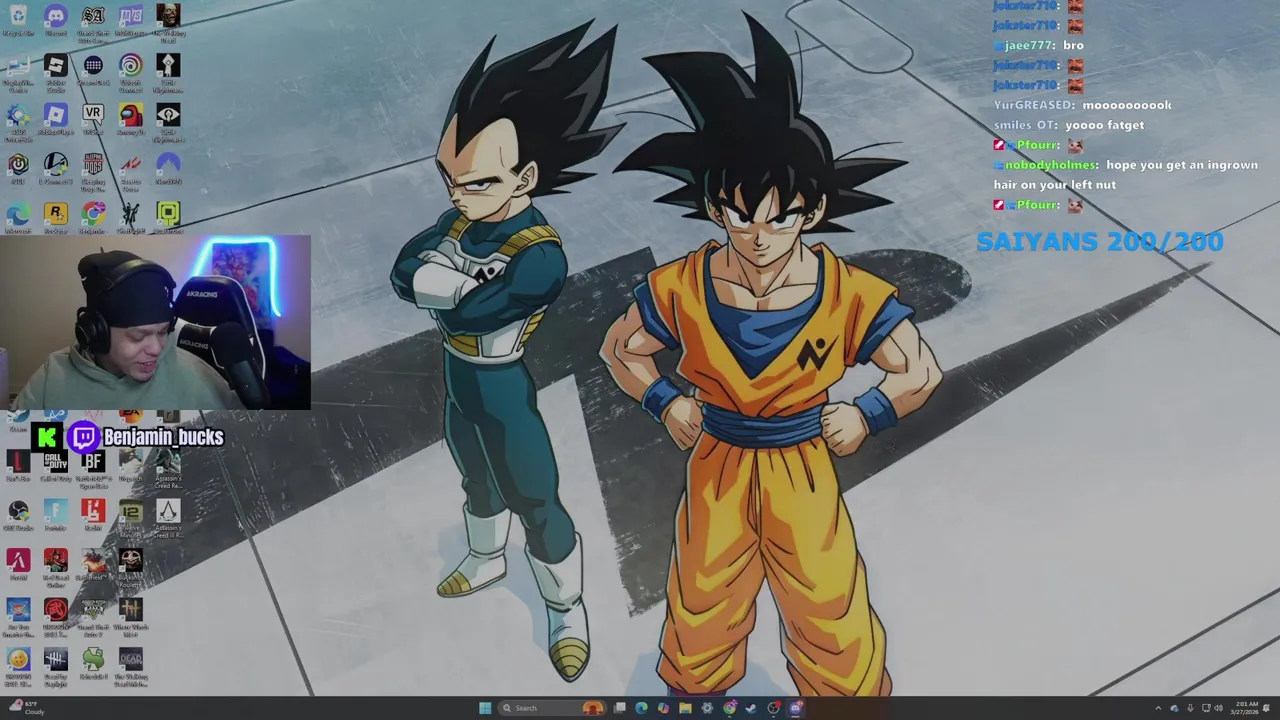Open the clock and date flyout
Image resolution: width=1280 pixels, height=720 pixels.
[x=1246, y=708]
